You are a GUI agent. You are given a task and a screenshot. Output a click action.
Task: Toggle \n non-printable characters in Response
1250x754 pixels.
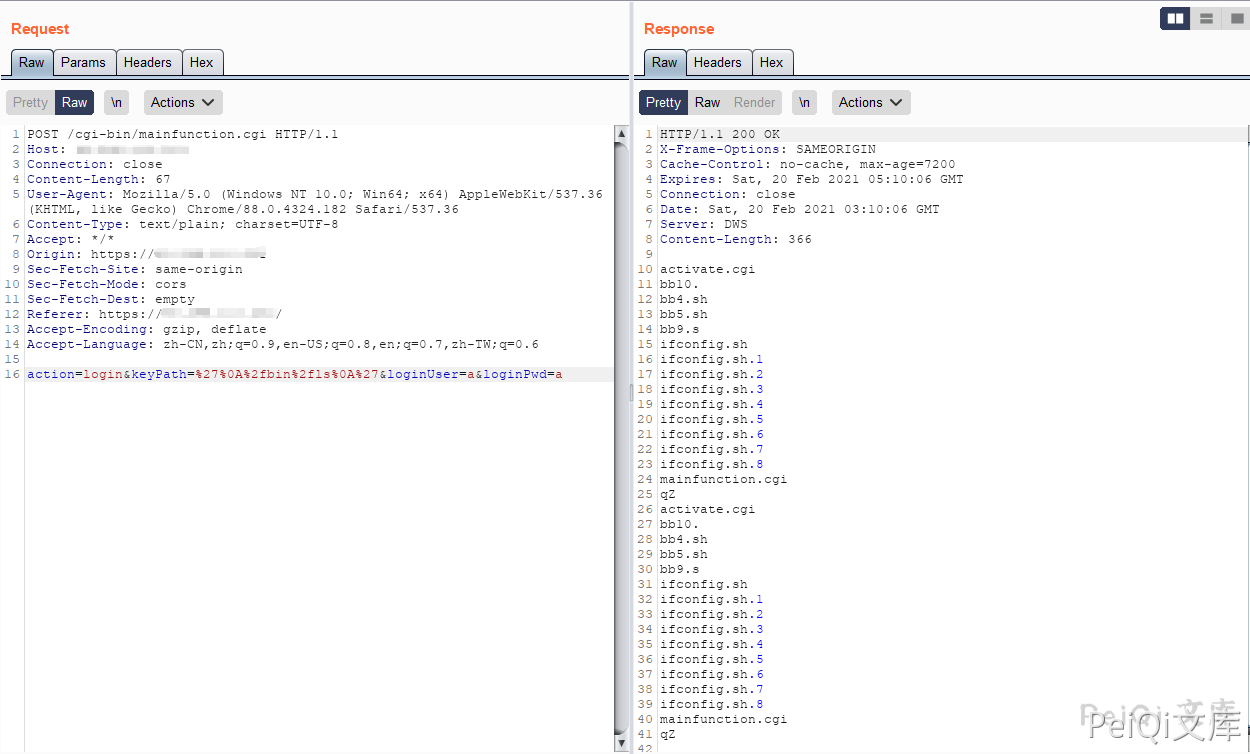[x=805, y=102]
